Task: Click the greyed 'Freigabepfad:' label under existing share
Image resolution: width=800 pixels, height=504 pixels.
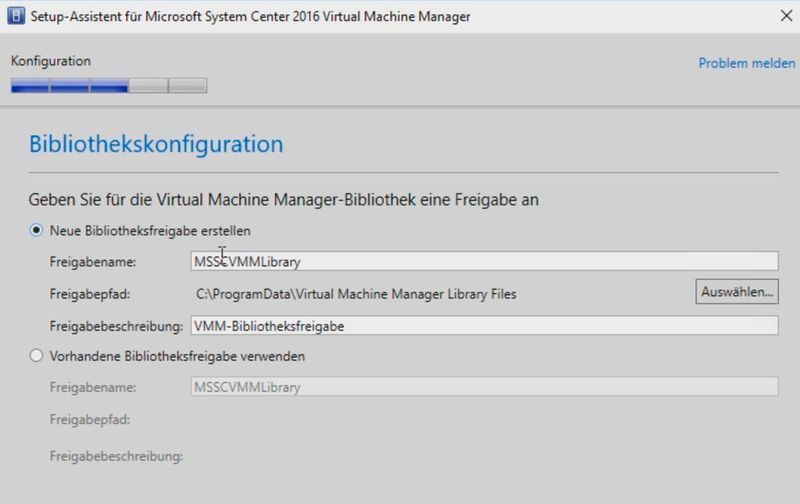Action: tap(90, 419)
